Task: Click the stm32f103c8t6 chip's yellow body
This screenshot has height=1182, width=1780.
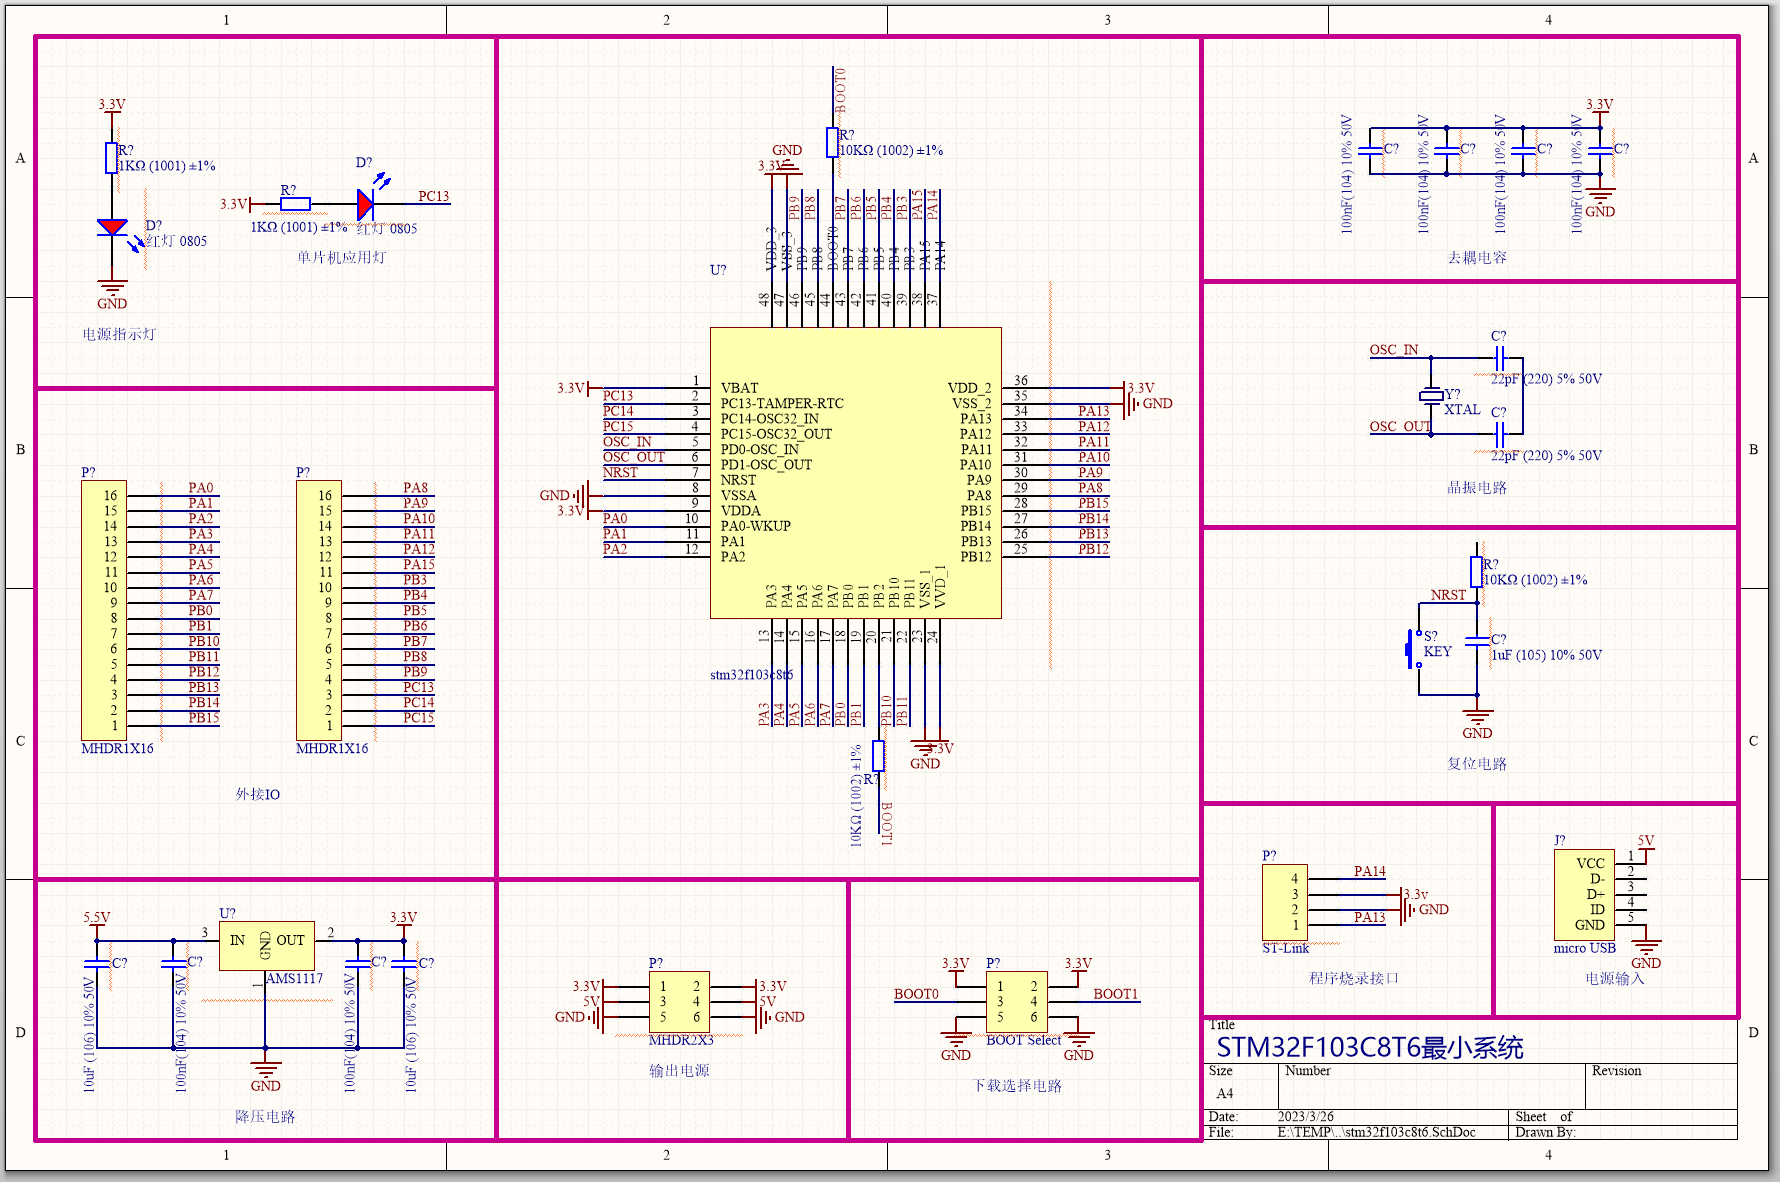Action: (855, 472)
